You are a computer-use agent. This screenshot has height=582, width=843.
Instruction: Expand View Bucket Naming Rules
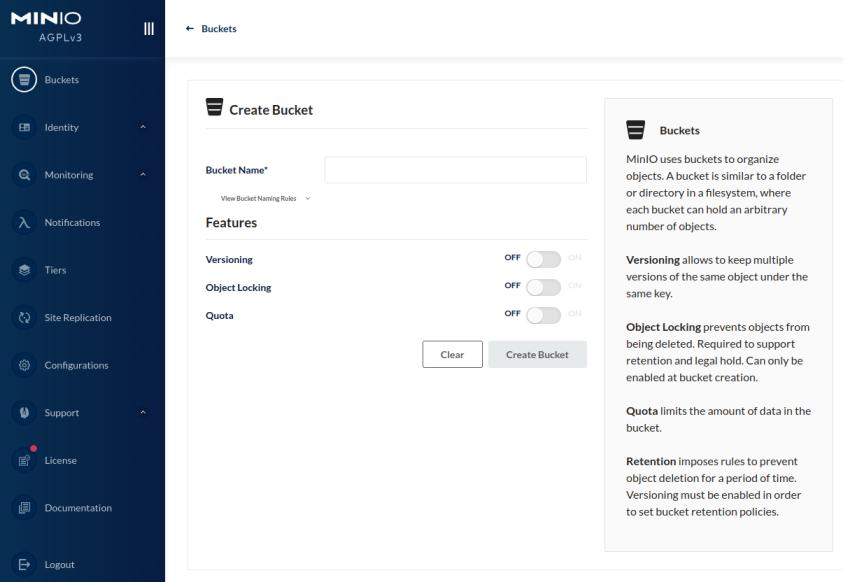coord(265,198)
